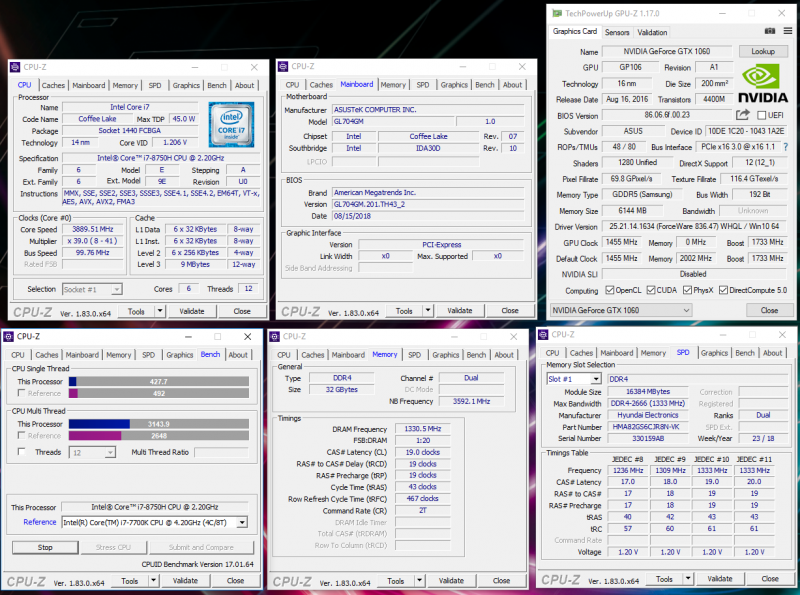Click the multi thread This Processor bar showing 3143.9
This screenshot has width=800, height=595.
coord(159,424)
